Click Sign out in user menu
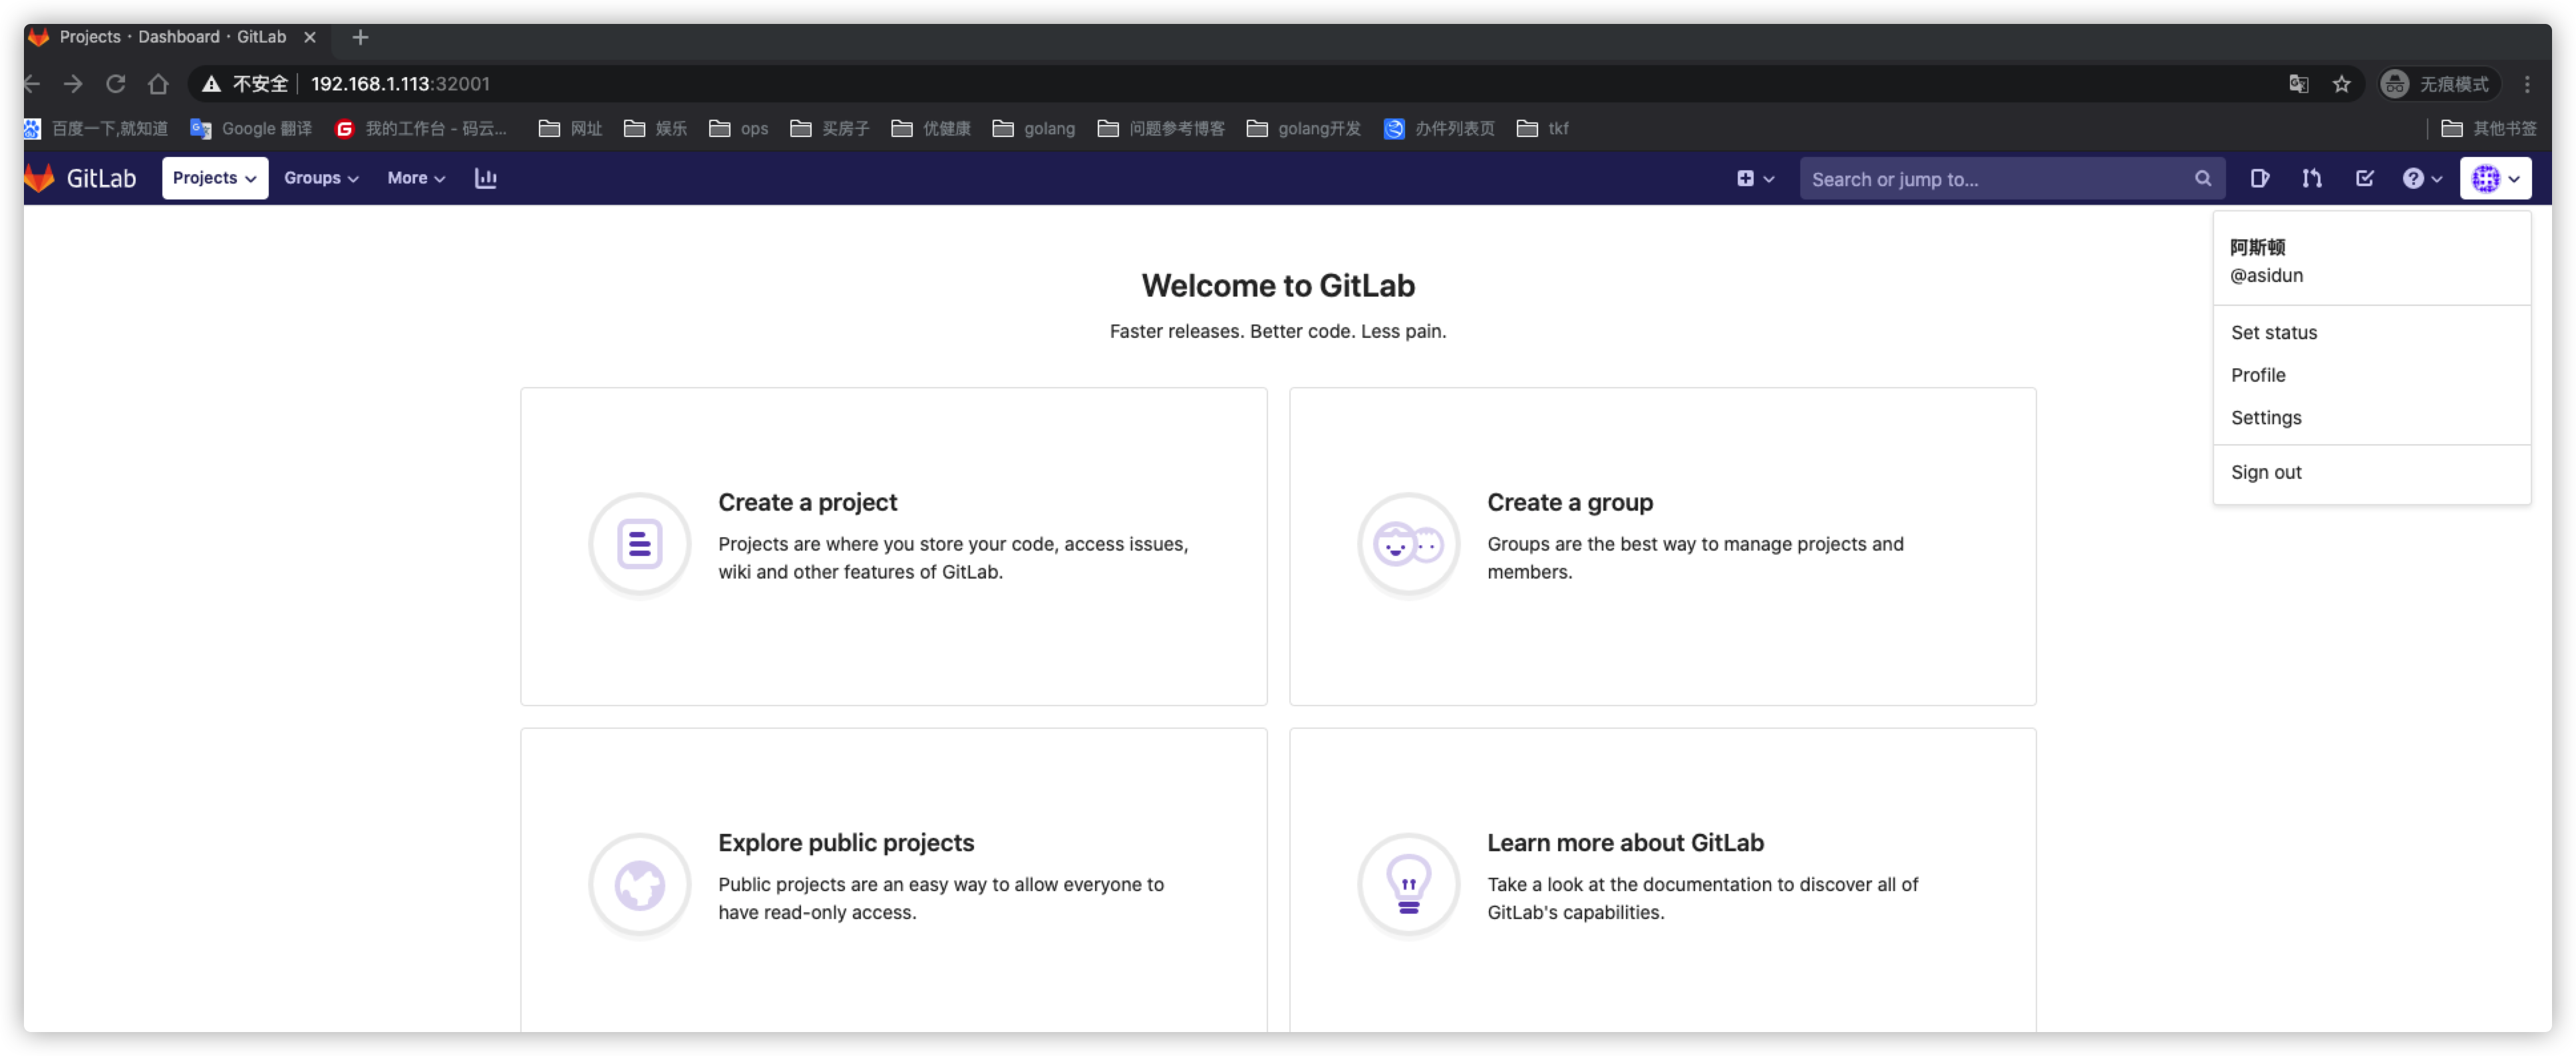 2265,472
